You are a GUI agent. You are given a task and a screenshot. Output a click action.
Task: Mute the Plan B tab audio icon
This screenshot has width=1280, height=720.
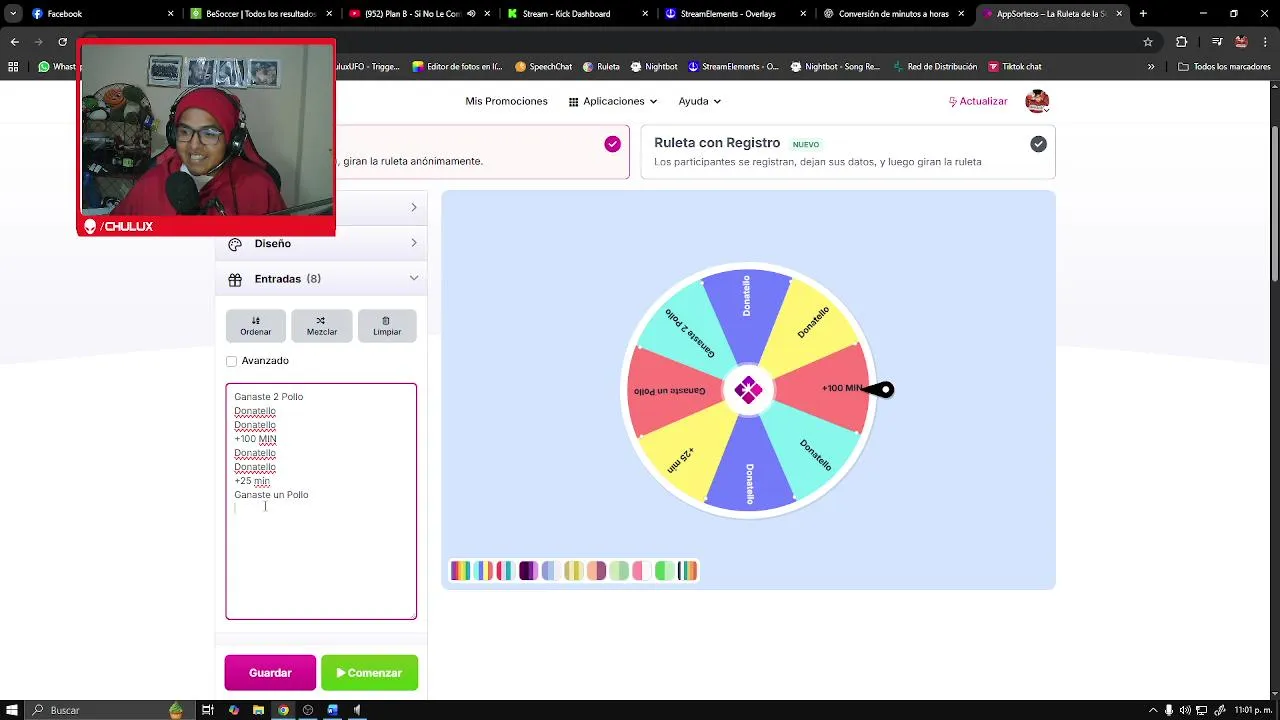pyautogui.click(x=471, y=14)
